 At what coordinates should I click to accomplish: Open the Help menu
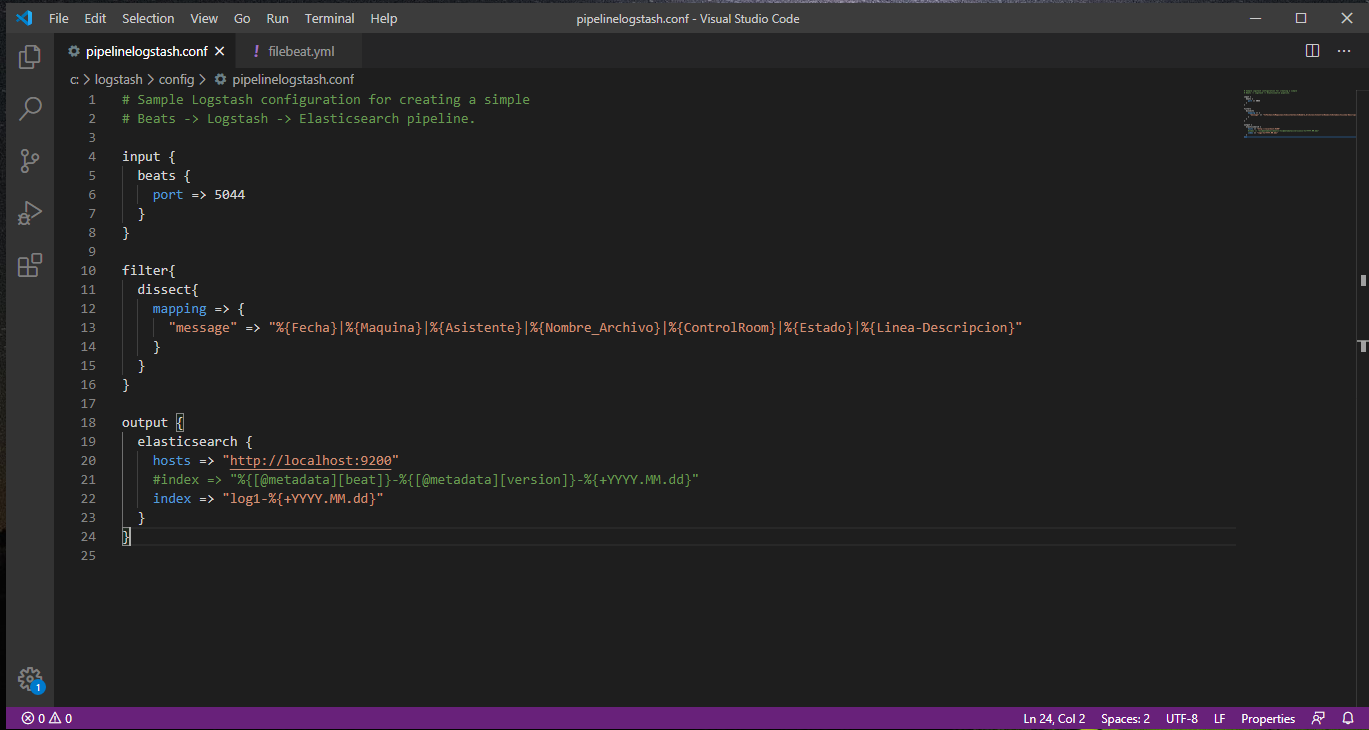pyautogui.click(x=383, y=18)
